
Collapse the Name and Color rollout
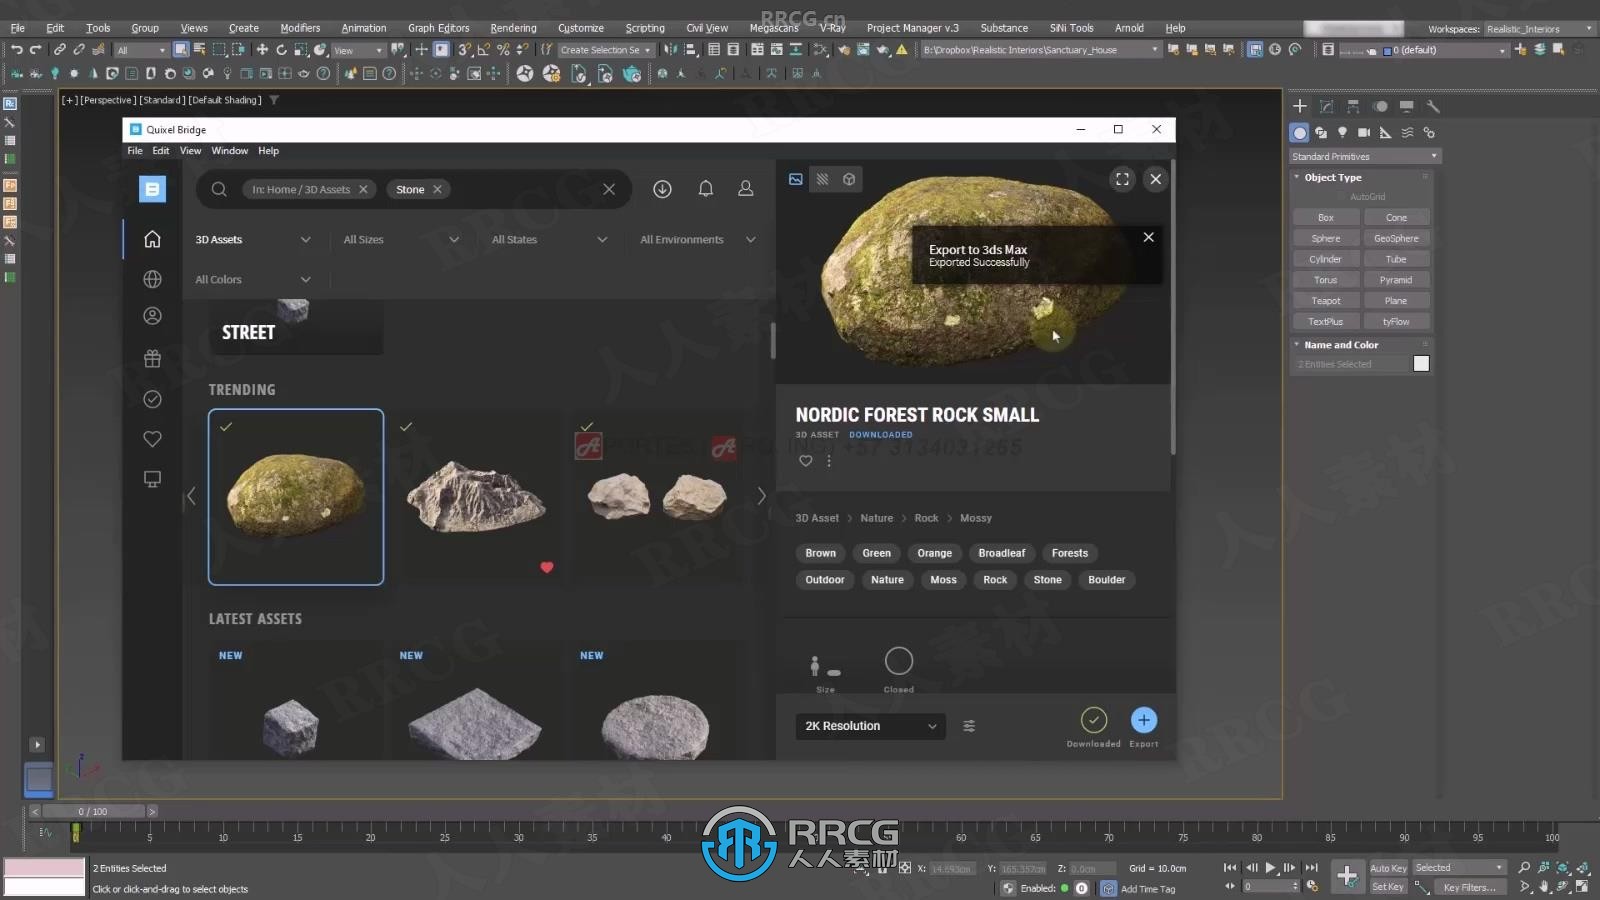pyautogui.click(x=1341, y=345)
